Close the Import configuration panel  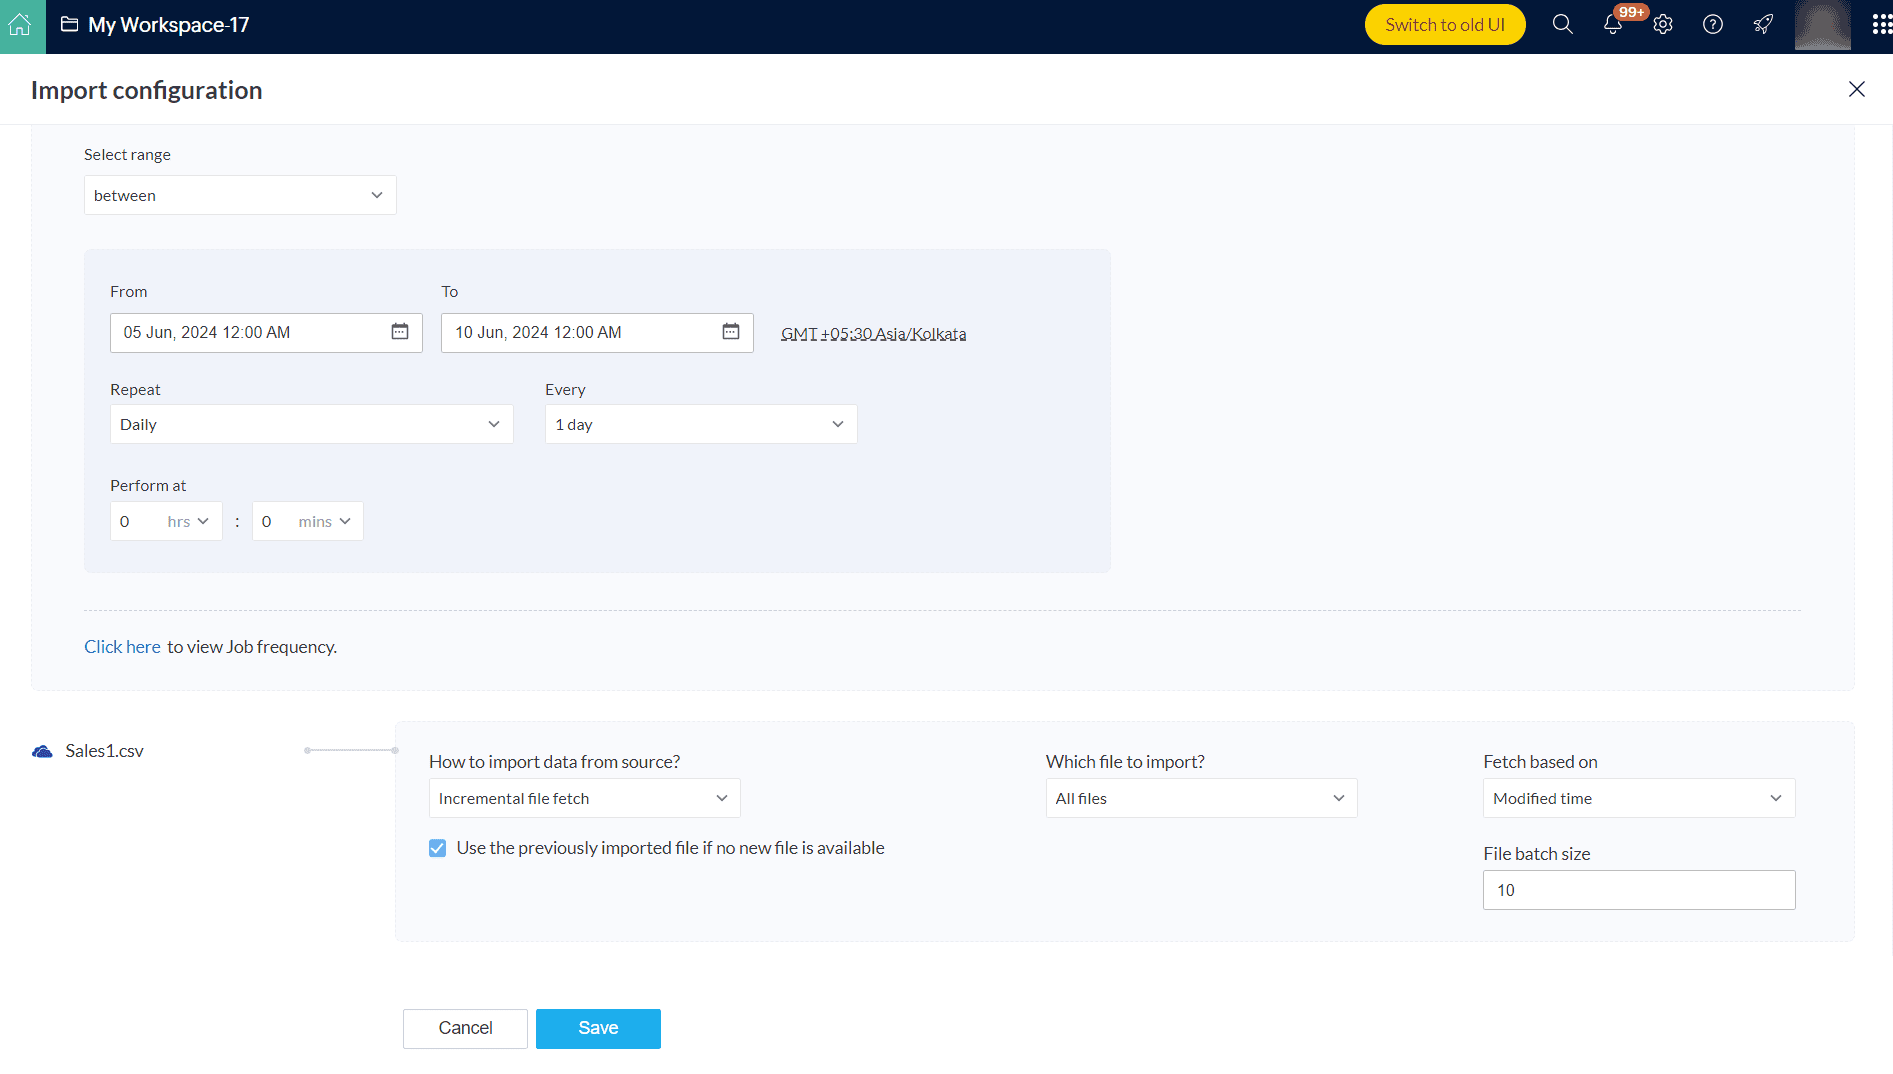[x=1857, y=89]
